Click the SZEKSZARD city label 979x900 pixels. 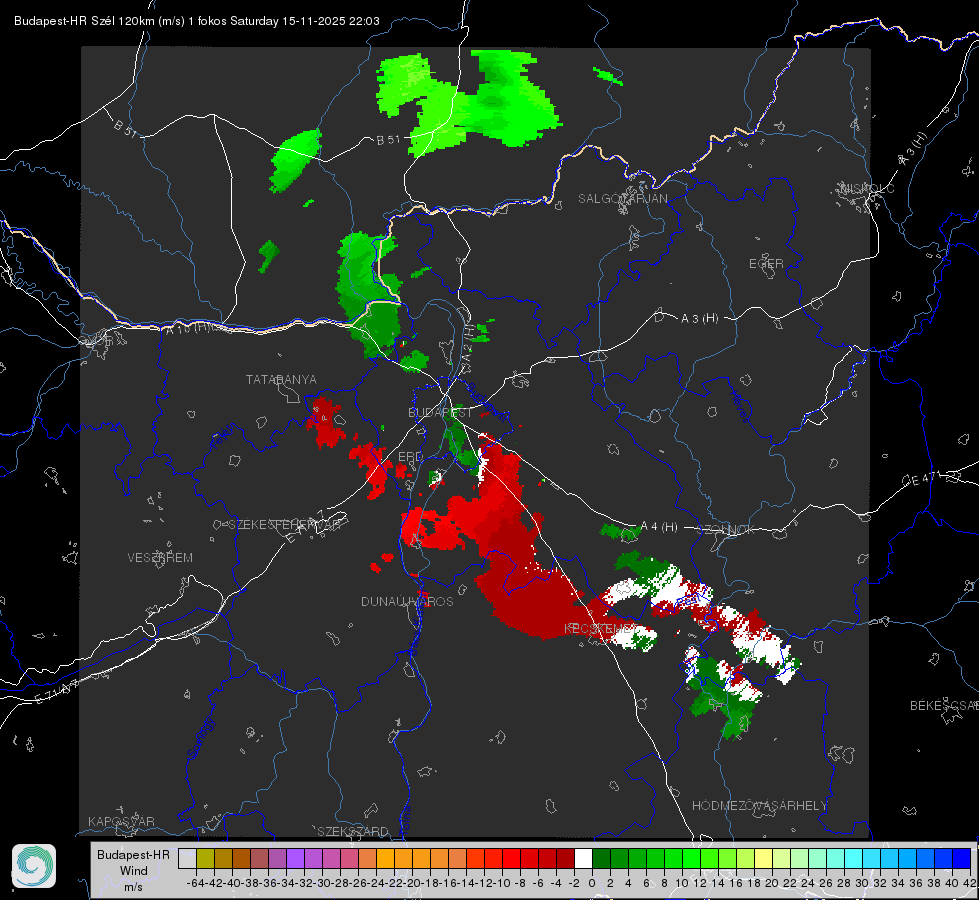[353, 831]
